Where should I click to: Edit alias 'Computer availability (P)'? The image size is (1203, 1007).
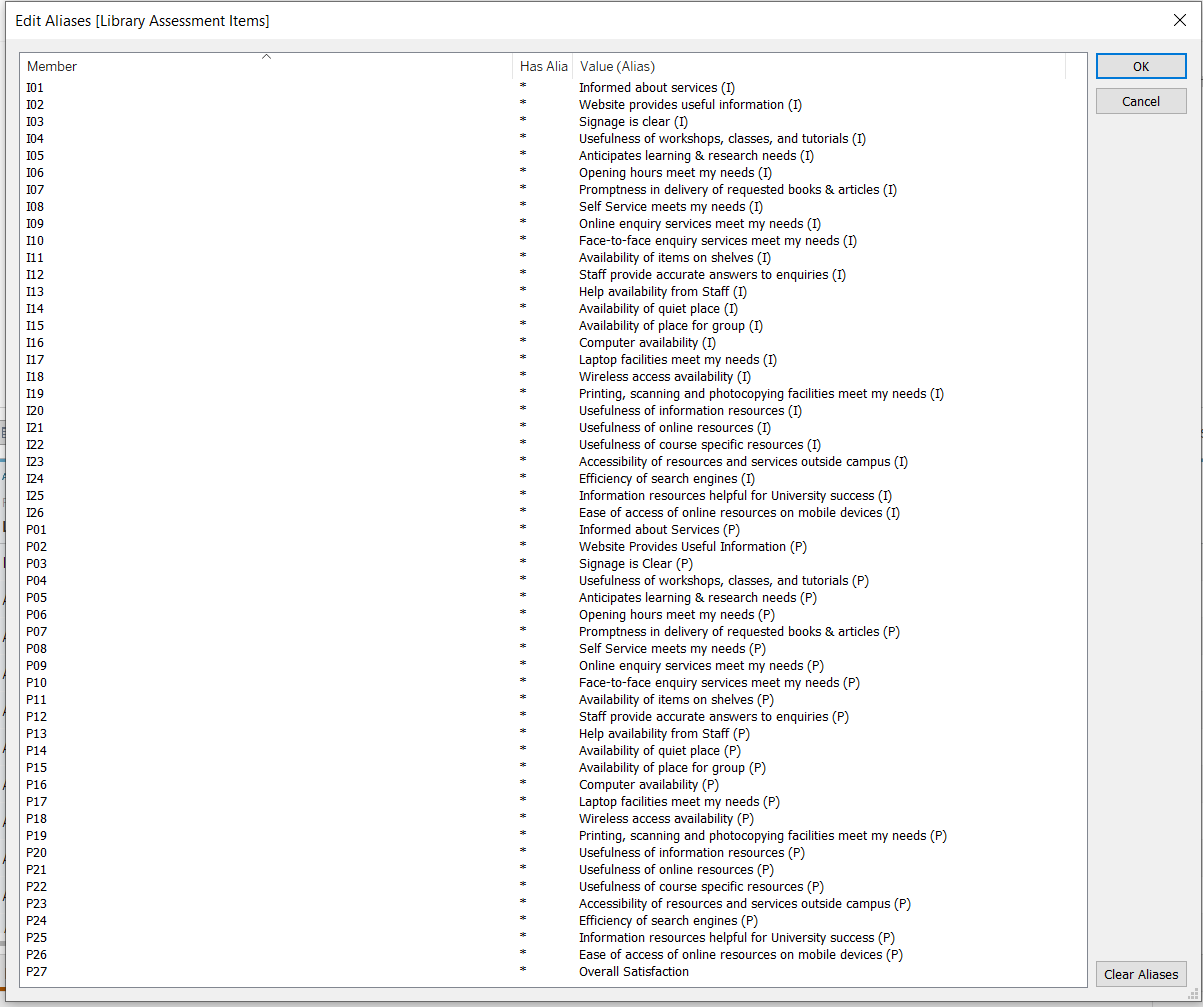pyautogui.click(x=649, y=785)
